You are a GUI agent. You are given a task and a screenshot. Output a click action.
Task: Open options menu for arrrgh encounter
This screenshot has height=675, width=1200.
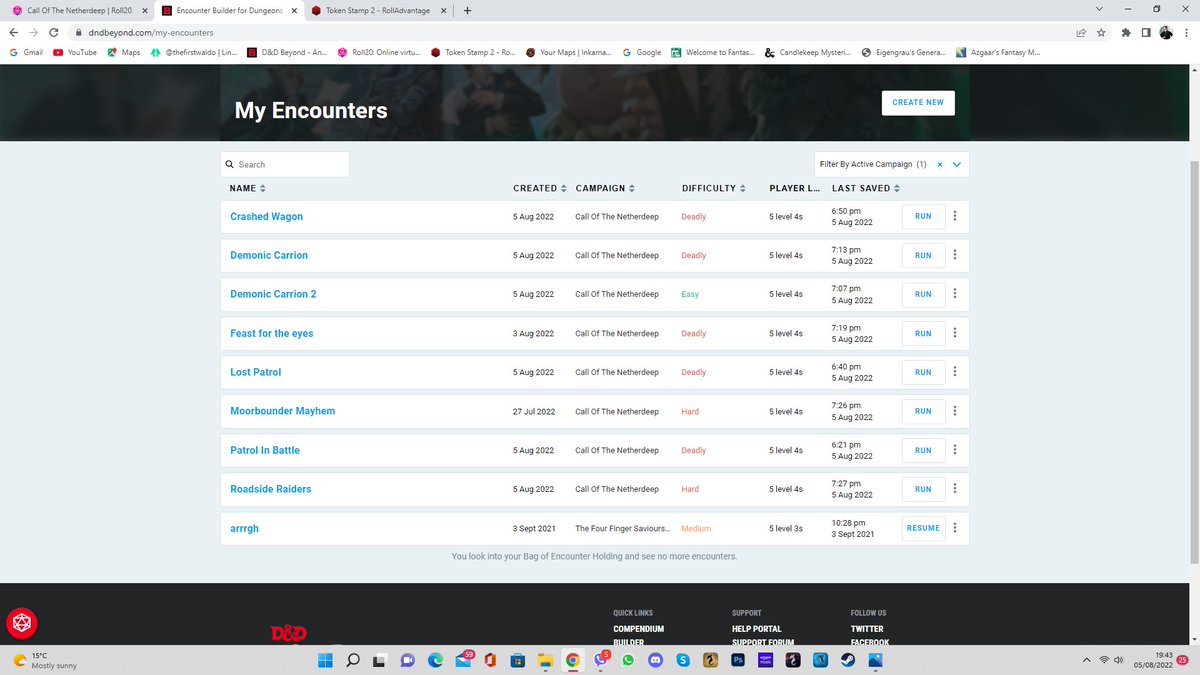pos(955,528)
